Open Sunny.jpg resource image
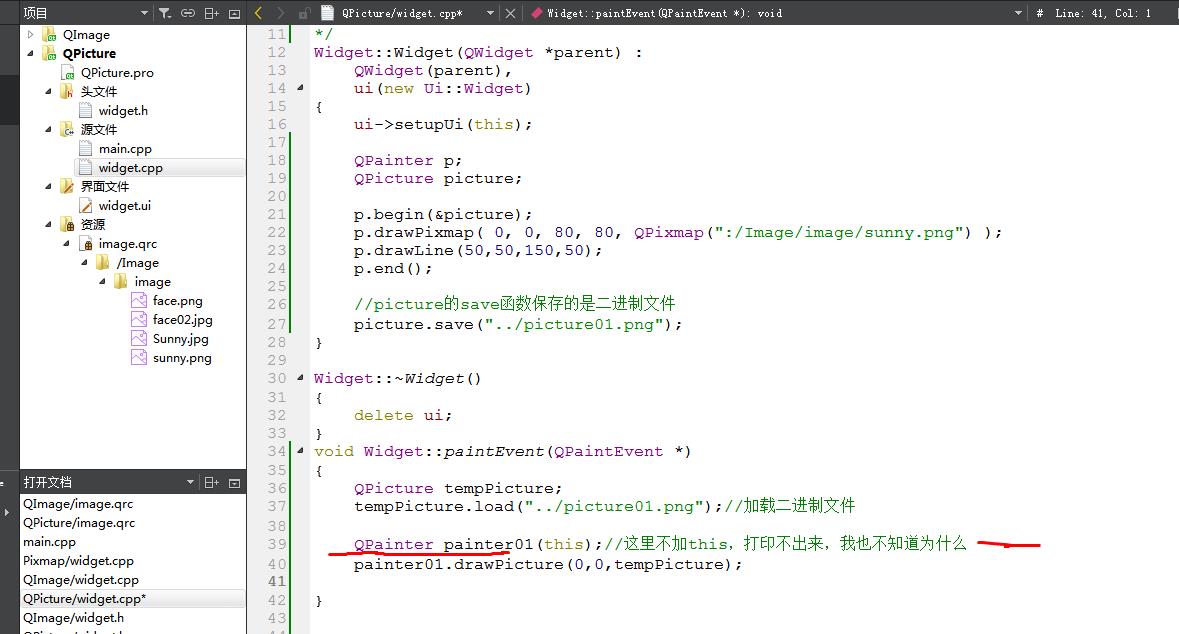This screenshot has height=634, width=1179. coord(180,339)
